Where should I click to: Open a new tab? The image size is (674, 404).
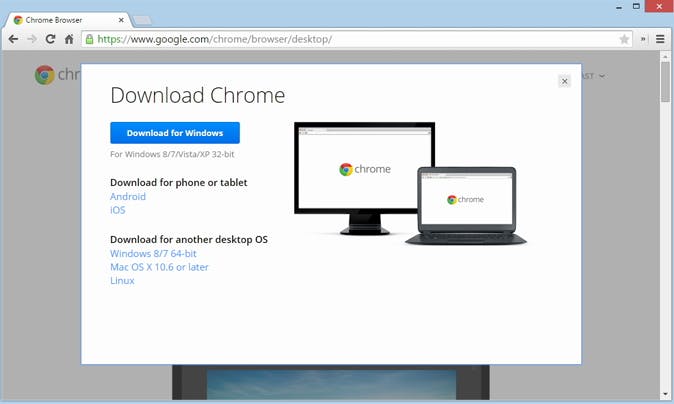[142, 20]
